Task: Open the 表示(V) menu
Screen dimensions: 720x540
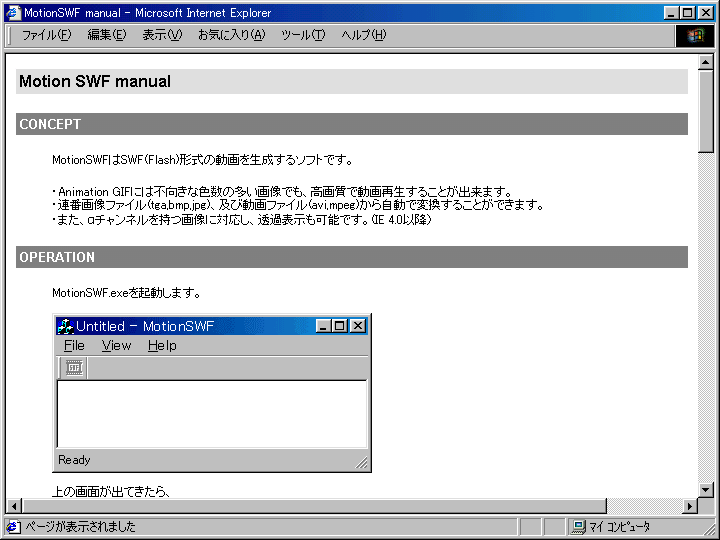Action: coord(162,35)
